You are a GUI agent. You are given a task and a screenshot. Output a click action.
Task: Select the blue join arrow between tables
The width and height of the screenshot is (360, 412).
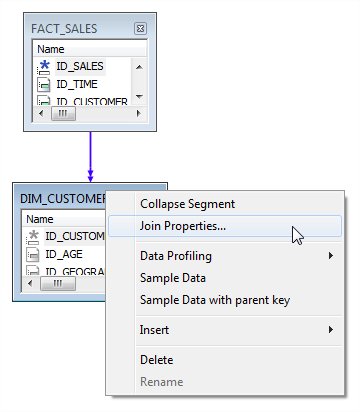pos(90,157)
